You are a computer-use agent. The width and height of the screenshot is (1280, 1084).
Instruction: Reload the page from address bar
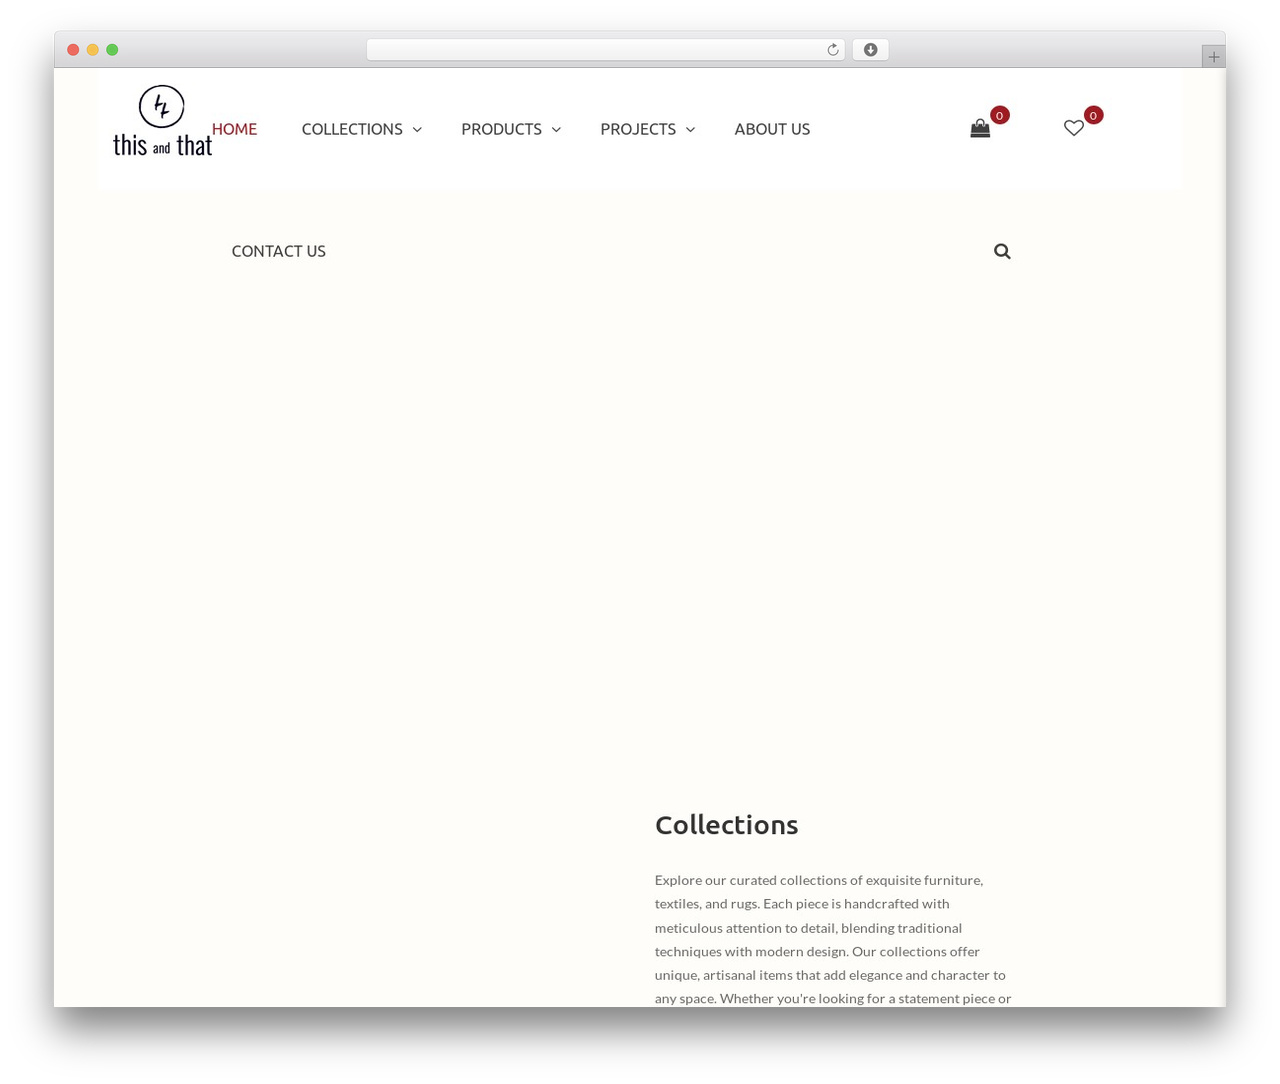(833, 50)
